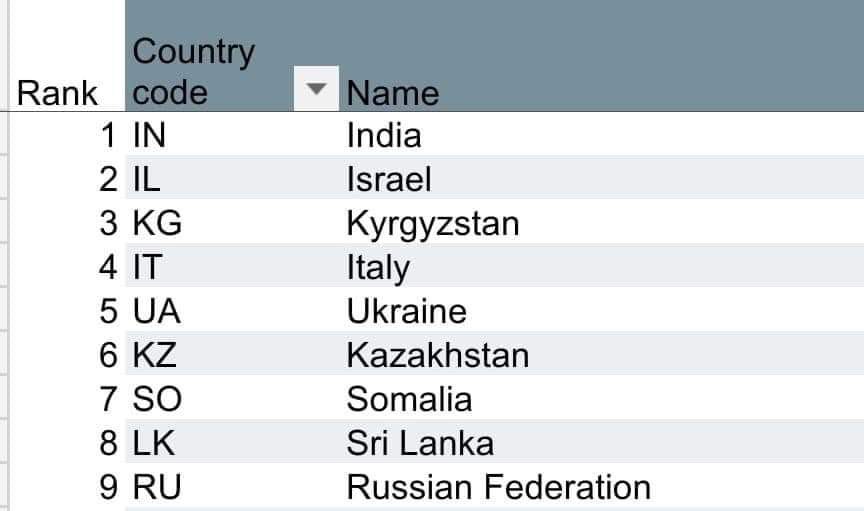
Task: Select rank 4 cell
Action: click(x=67, y=266)
